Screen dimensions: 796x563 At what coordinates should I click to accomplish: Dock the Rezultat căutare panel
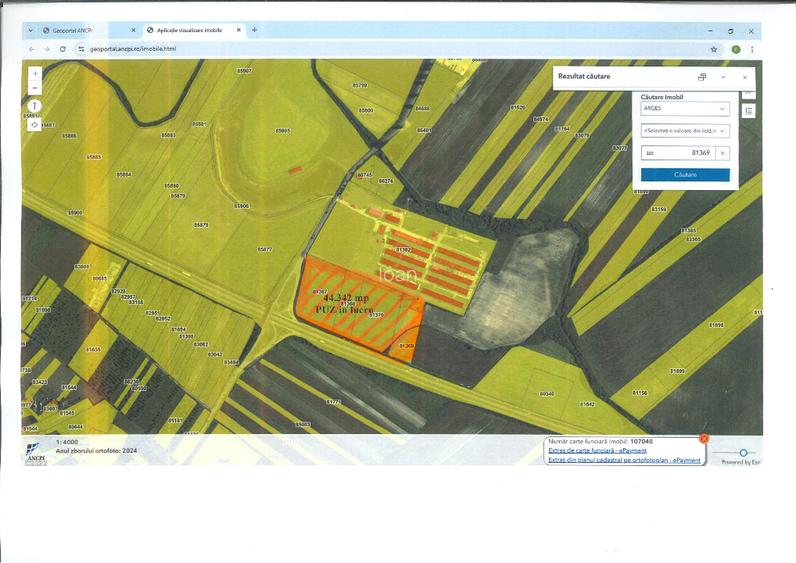point(702,77)
